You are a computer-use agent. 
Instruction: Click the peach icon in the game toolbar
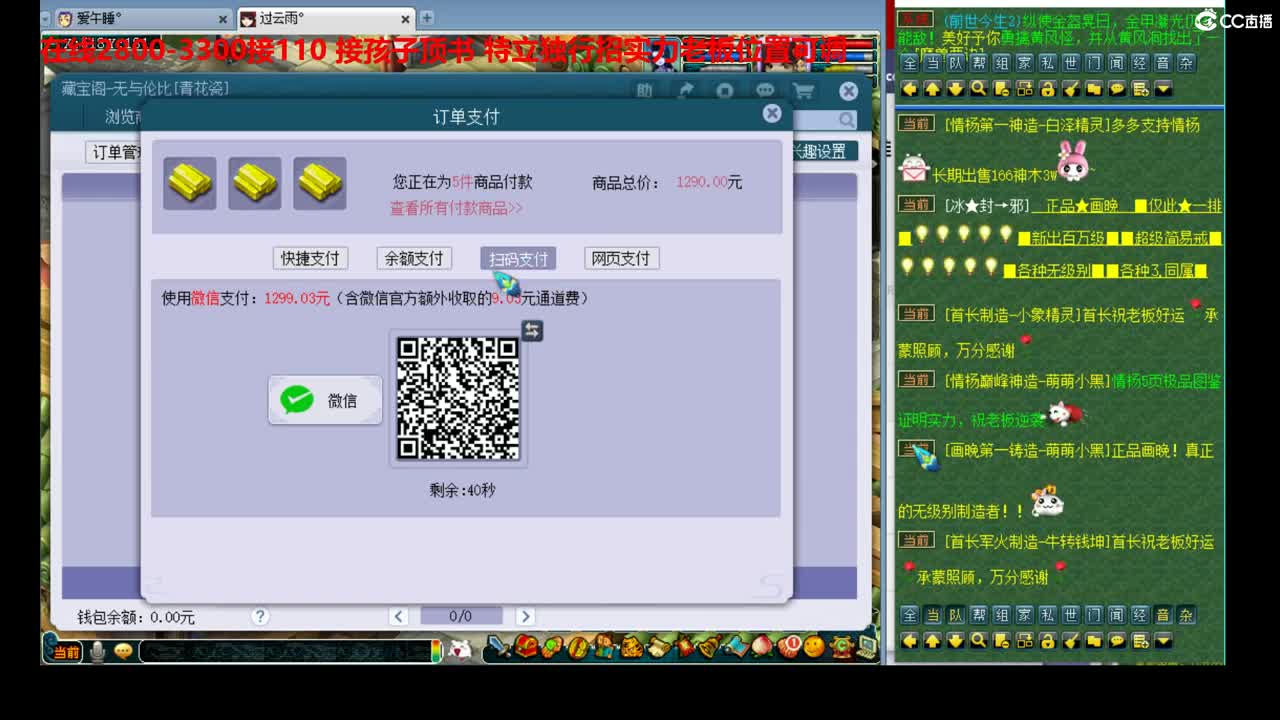tap(763, 648)
